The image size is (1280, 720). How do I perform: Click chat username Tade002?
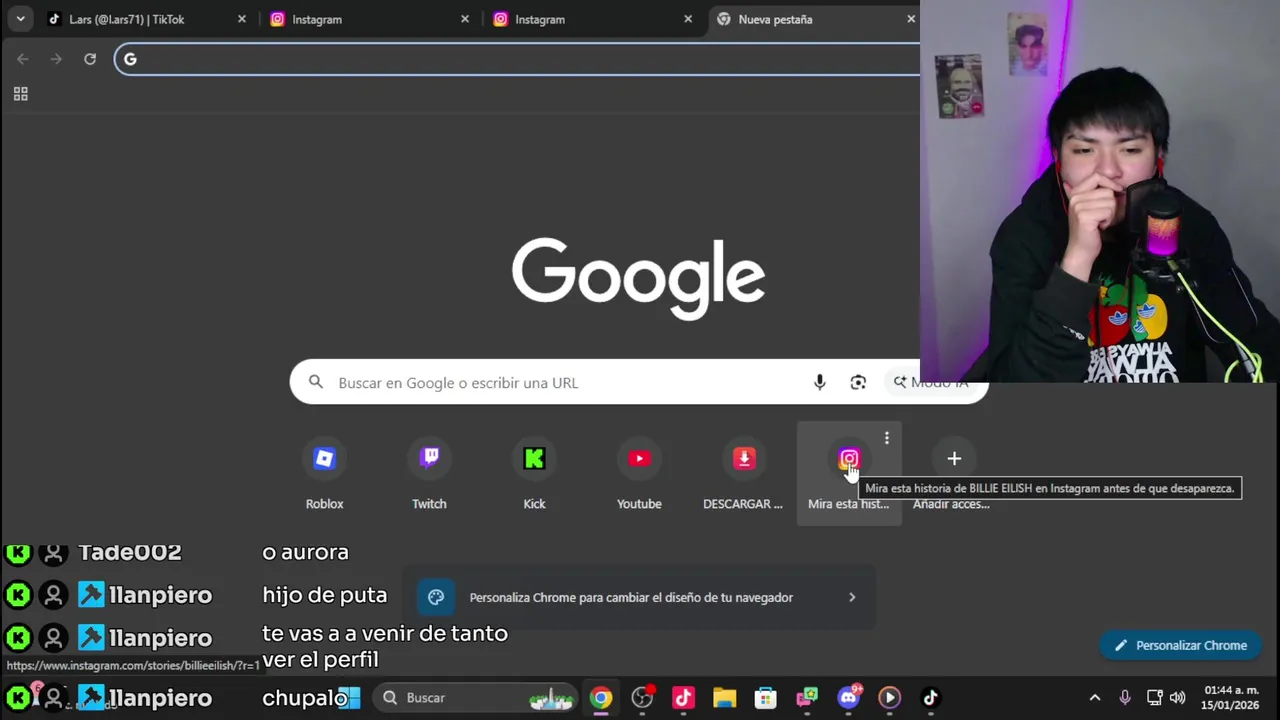click(x=130, y=552)
